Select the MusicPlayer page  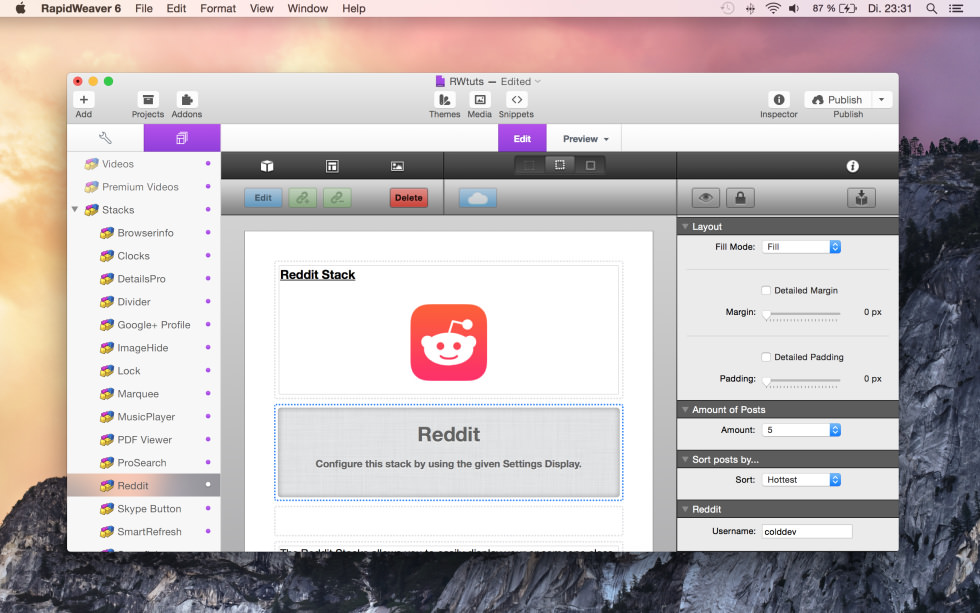(x=144, y=417)
